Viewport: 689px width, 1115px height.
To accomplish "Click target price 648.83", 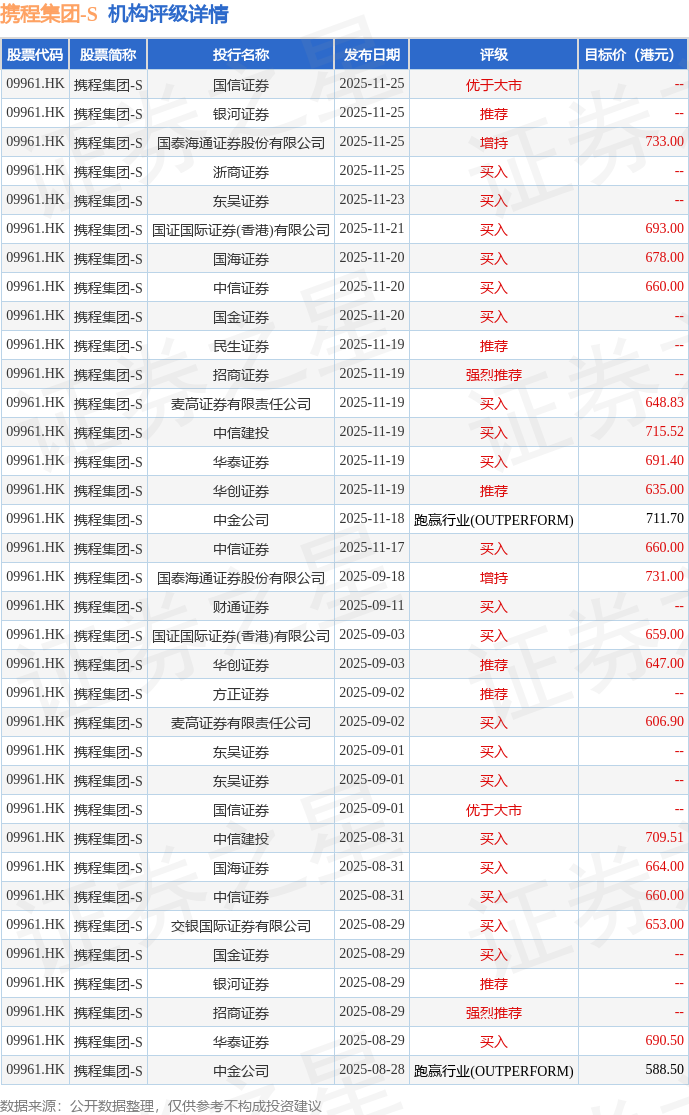I will [x=664, y=402].
